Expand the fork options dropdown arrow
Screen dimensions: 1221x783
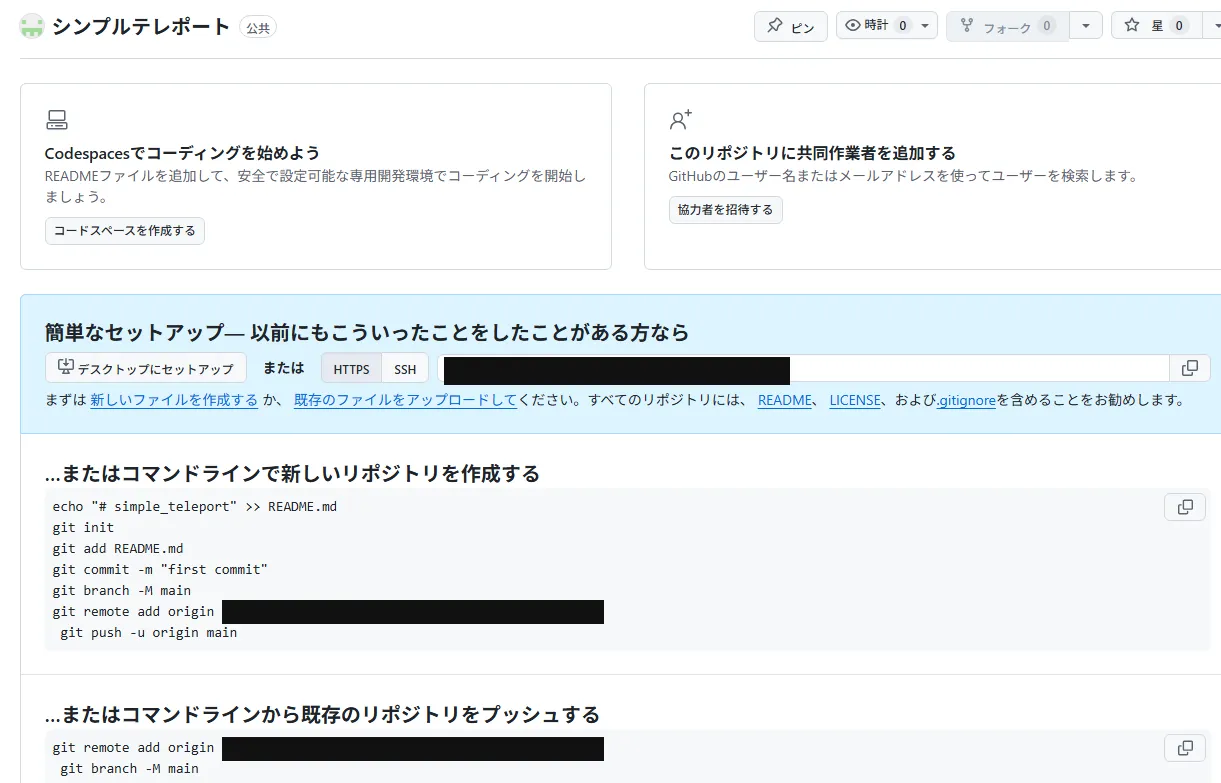[1086, 25]
